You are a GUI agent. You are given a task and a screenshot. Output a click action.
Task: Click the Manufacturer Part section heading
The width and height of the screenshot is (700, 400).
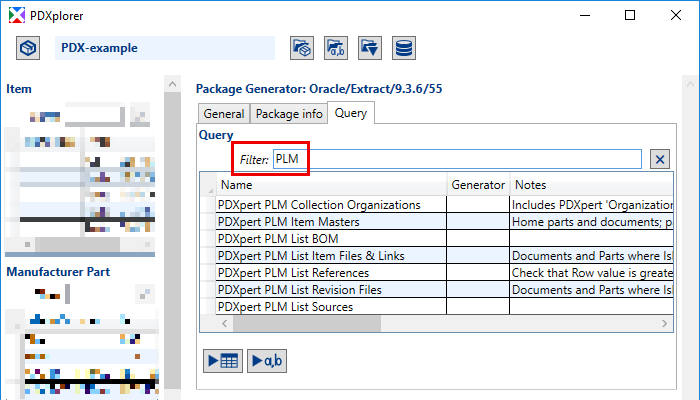click(x=58, y=272)
